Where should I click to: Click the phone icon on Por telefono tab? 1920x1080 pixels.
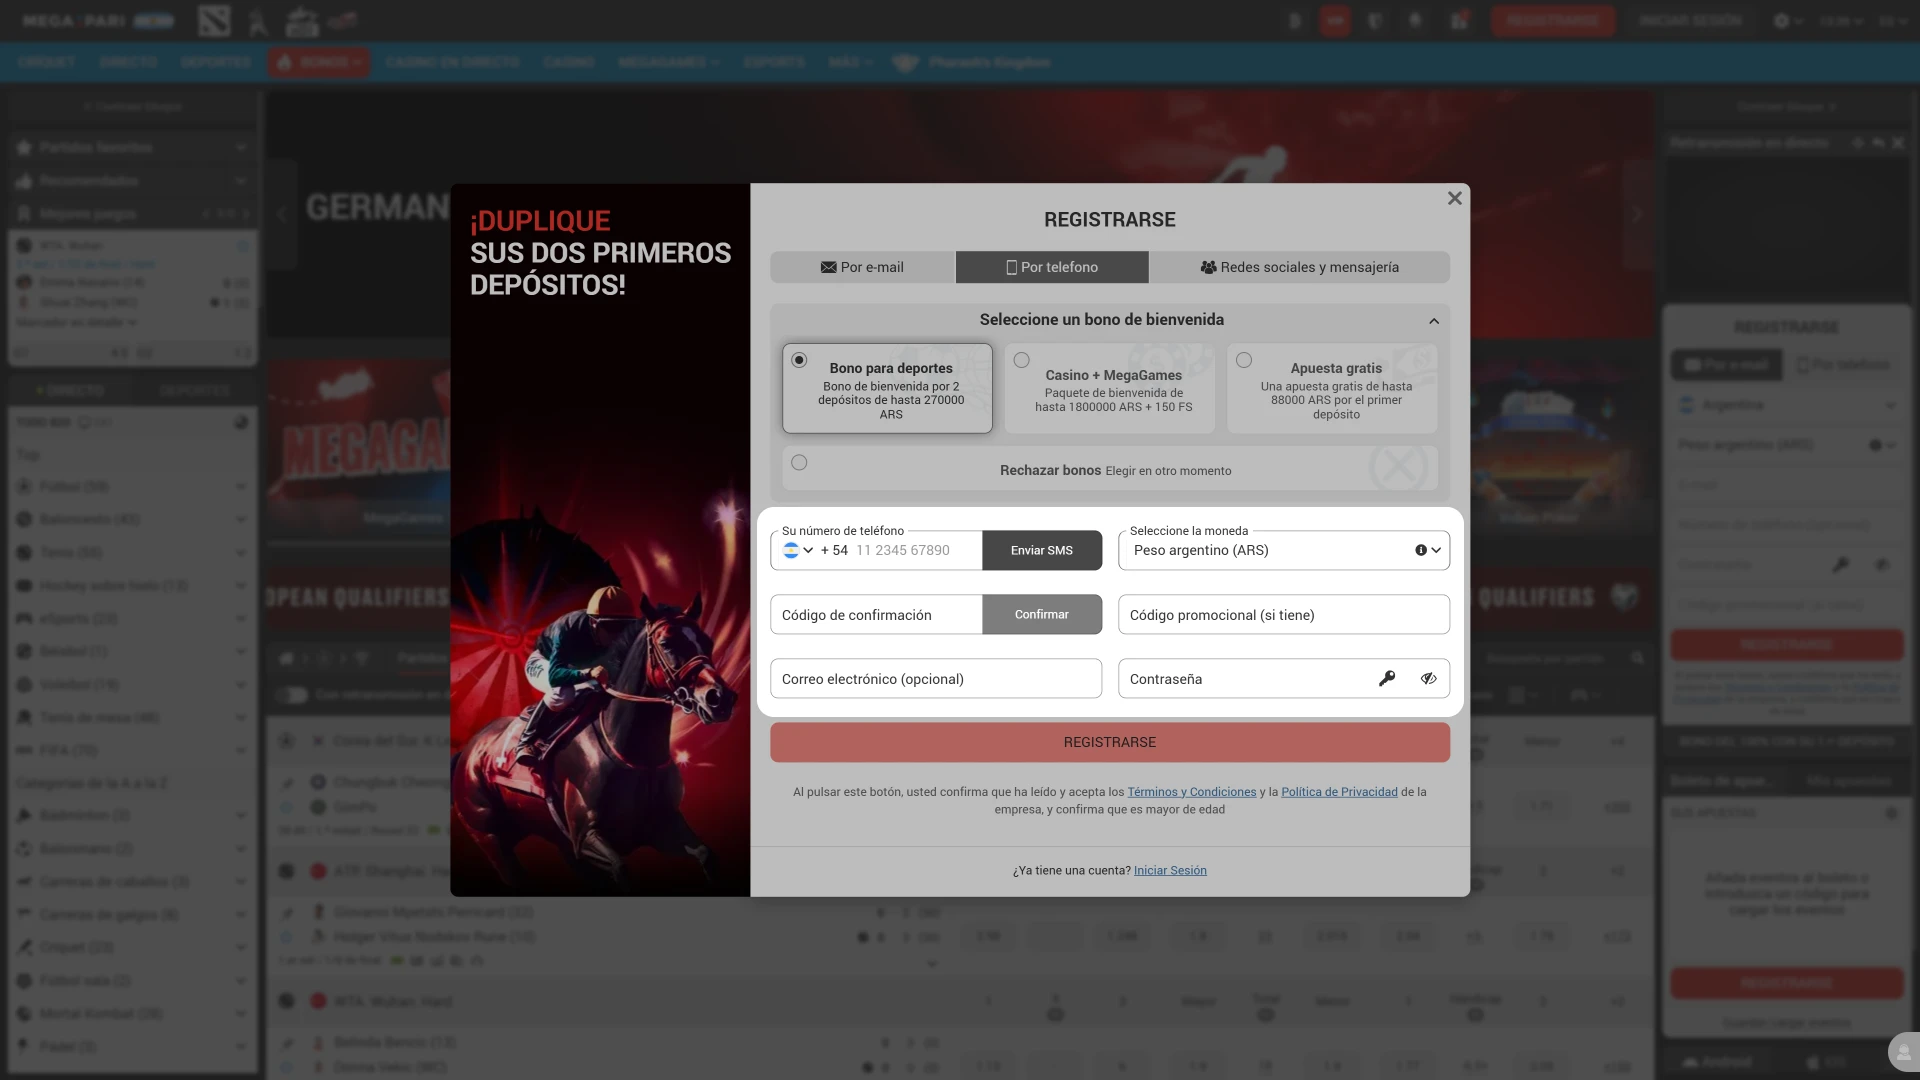(1011, 267)
